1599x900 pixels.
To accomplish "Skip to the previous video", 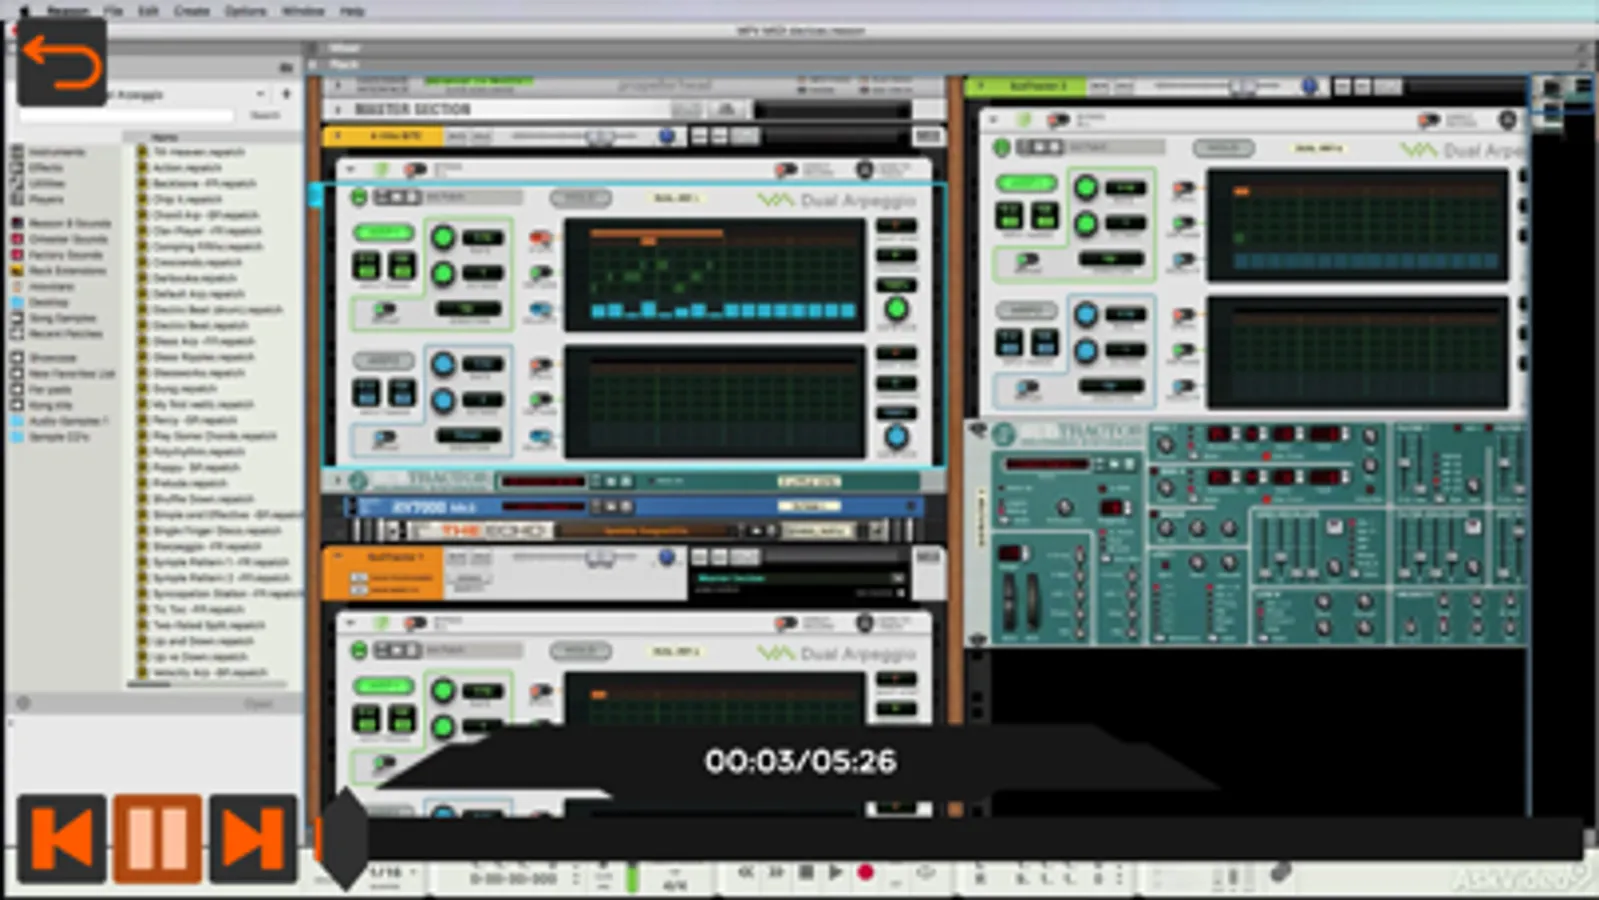I will pos(62,838).
